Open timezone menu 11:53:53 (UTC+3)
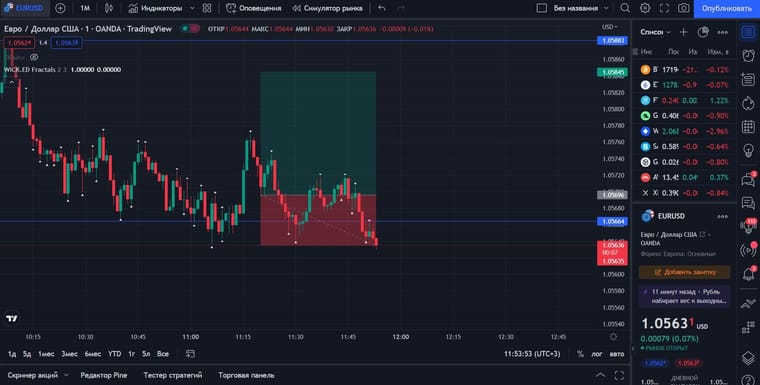 (532, 354)
